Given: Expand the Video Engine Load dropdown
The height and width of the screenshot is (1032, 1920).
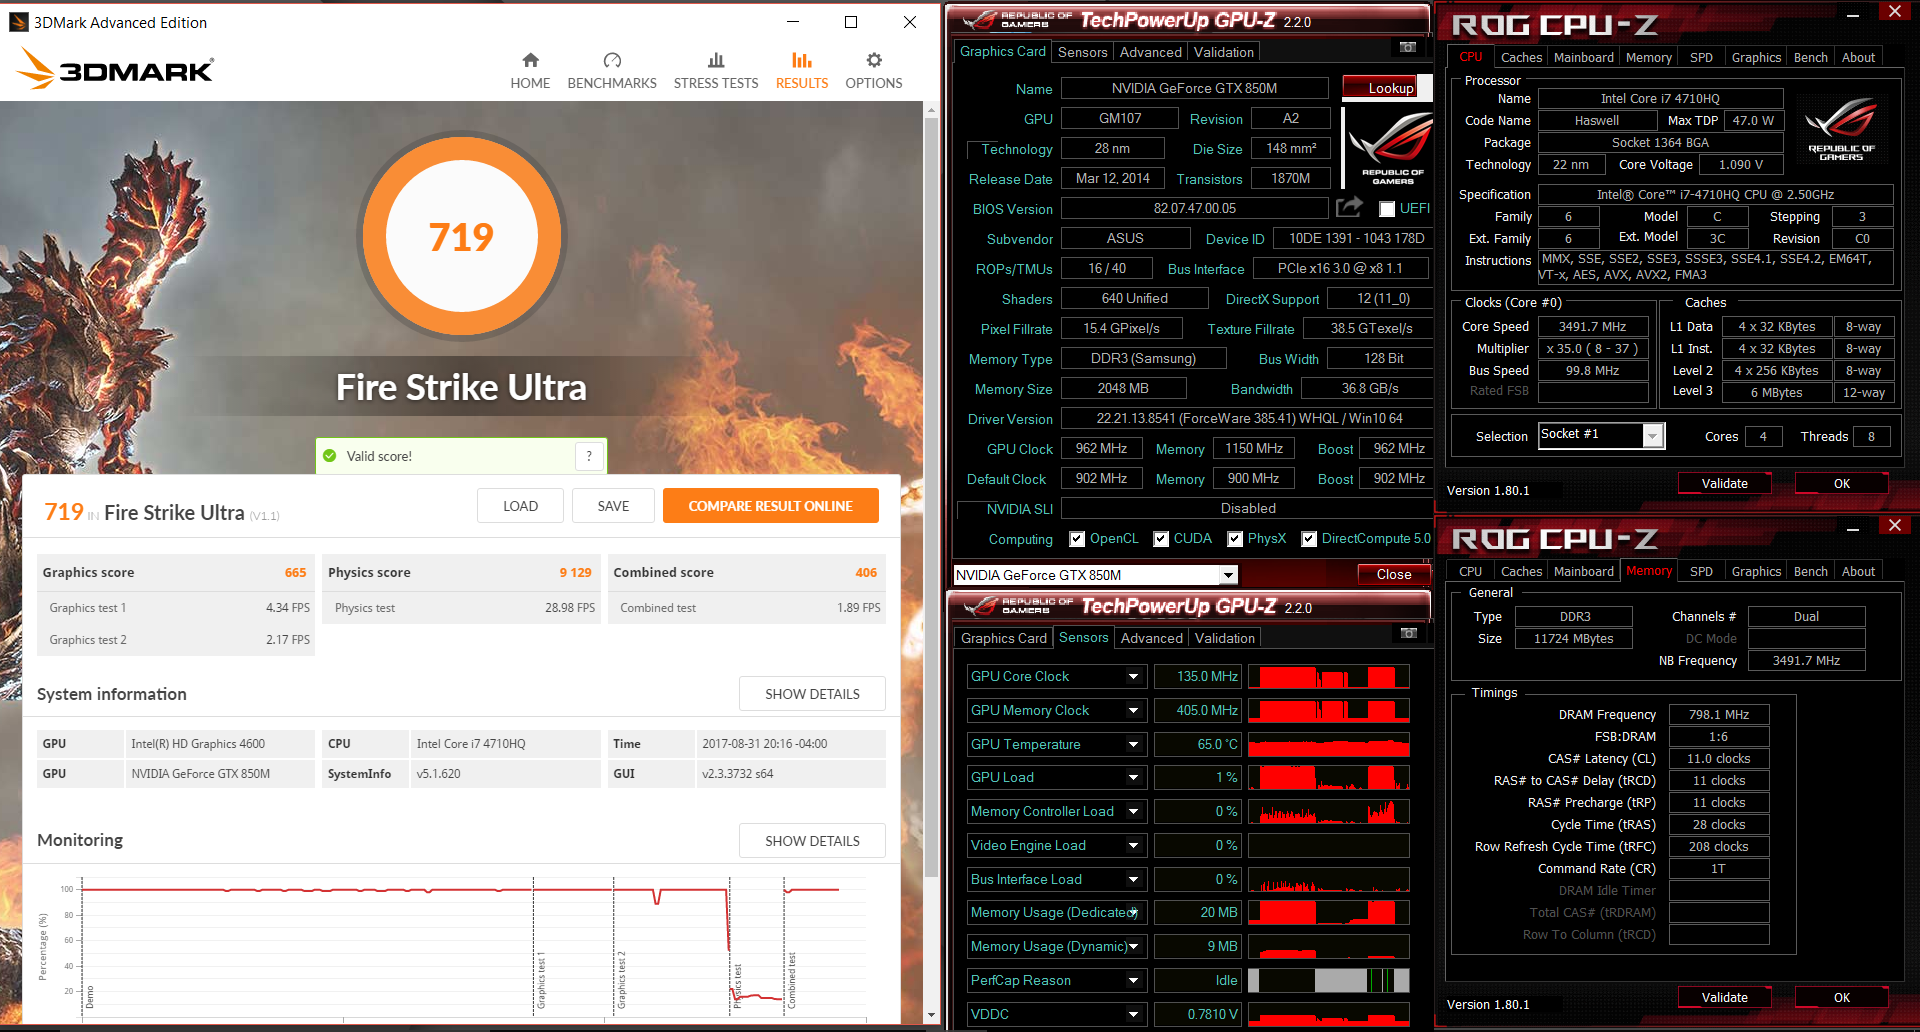Looking at the screenshot, I should 1133,846.
